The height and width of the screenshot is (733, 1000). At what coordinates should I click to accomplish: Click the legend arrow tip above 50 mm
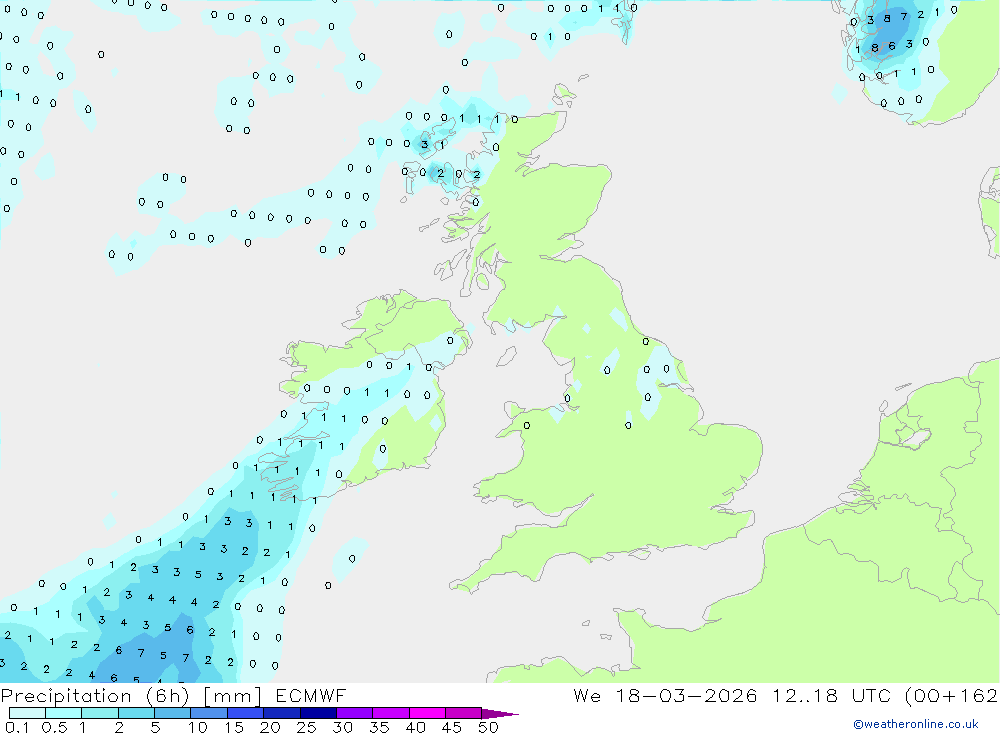click(499, 713)
